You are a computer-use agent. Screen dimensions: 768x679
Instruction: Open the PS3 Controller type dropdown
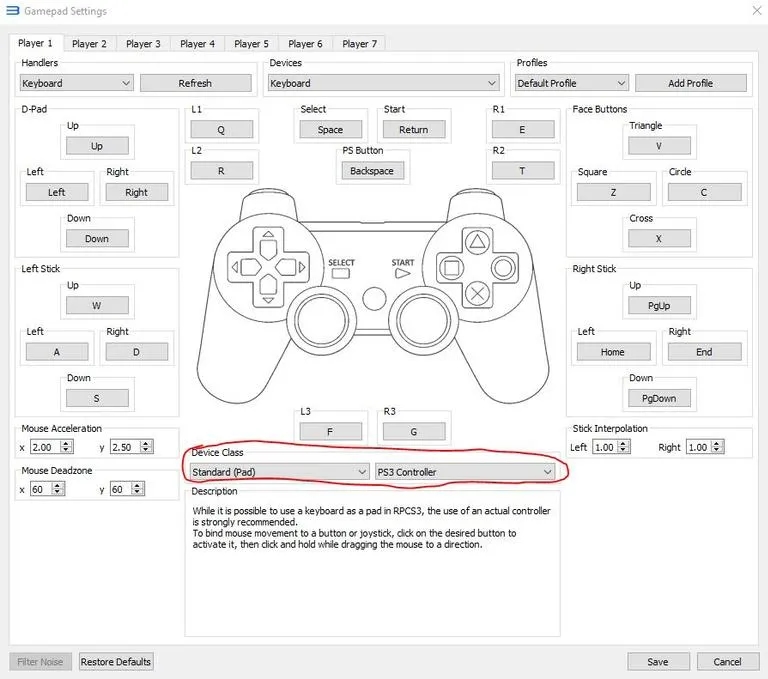tap(464, 471)
